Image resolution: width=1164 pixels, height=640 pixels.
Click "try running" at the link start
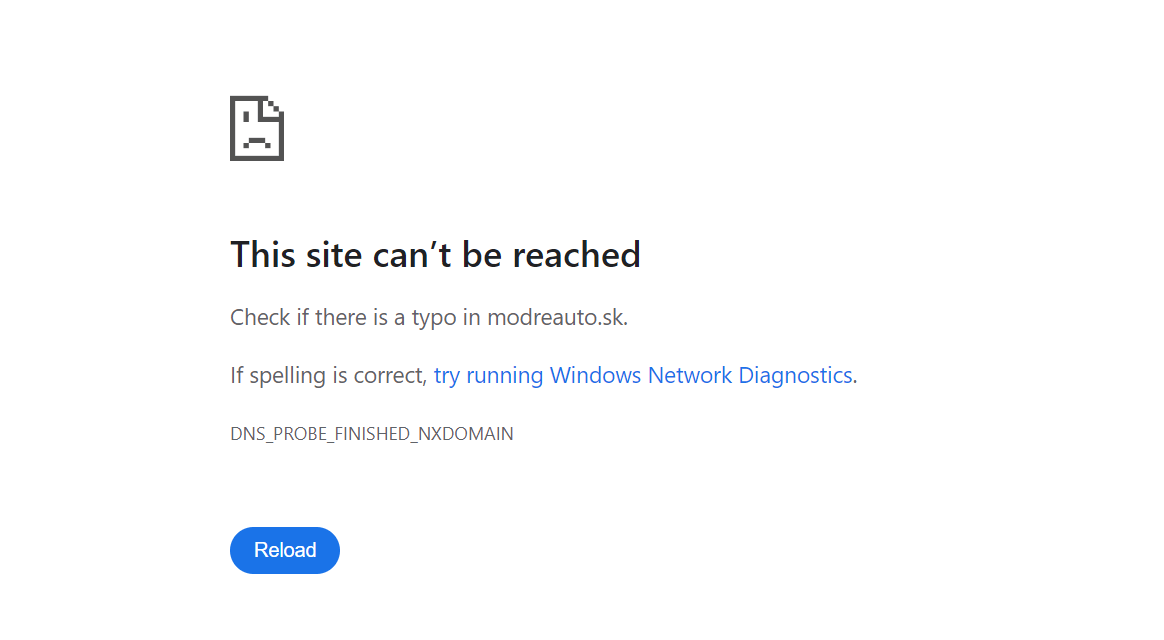click(x=489, y=376)
